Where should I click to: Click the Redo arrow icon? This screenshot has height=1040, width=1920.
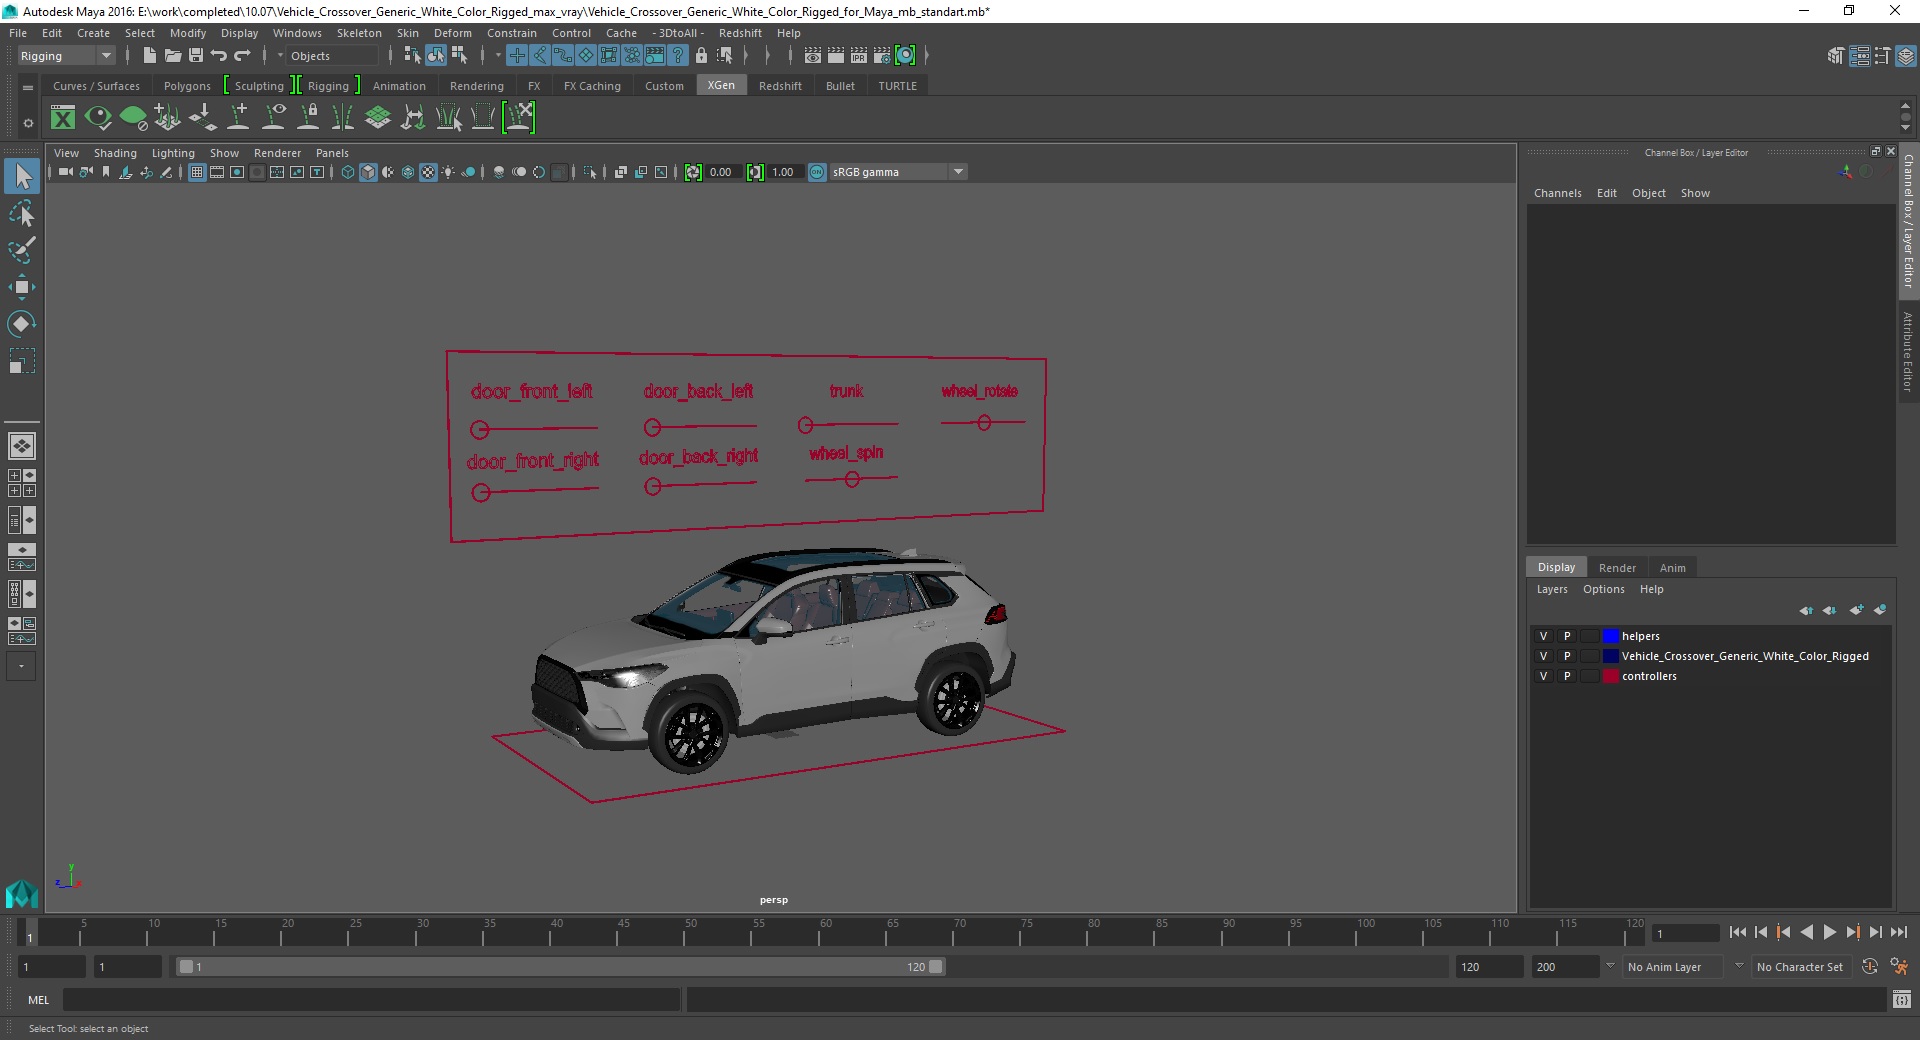coord(243,56)
